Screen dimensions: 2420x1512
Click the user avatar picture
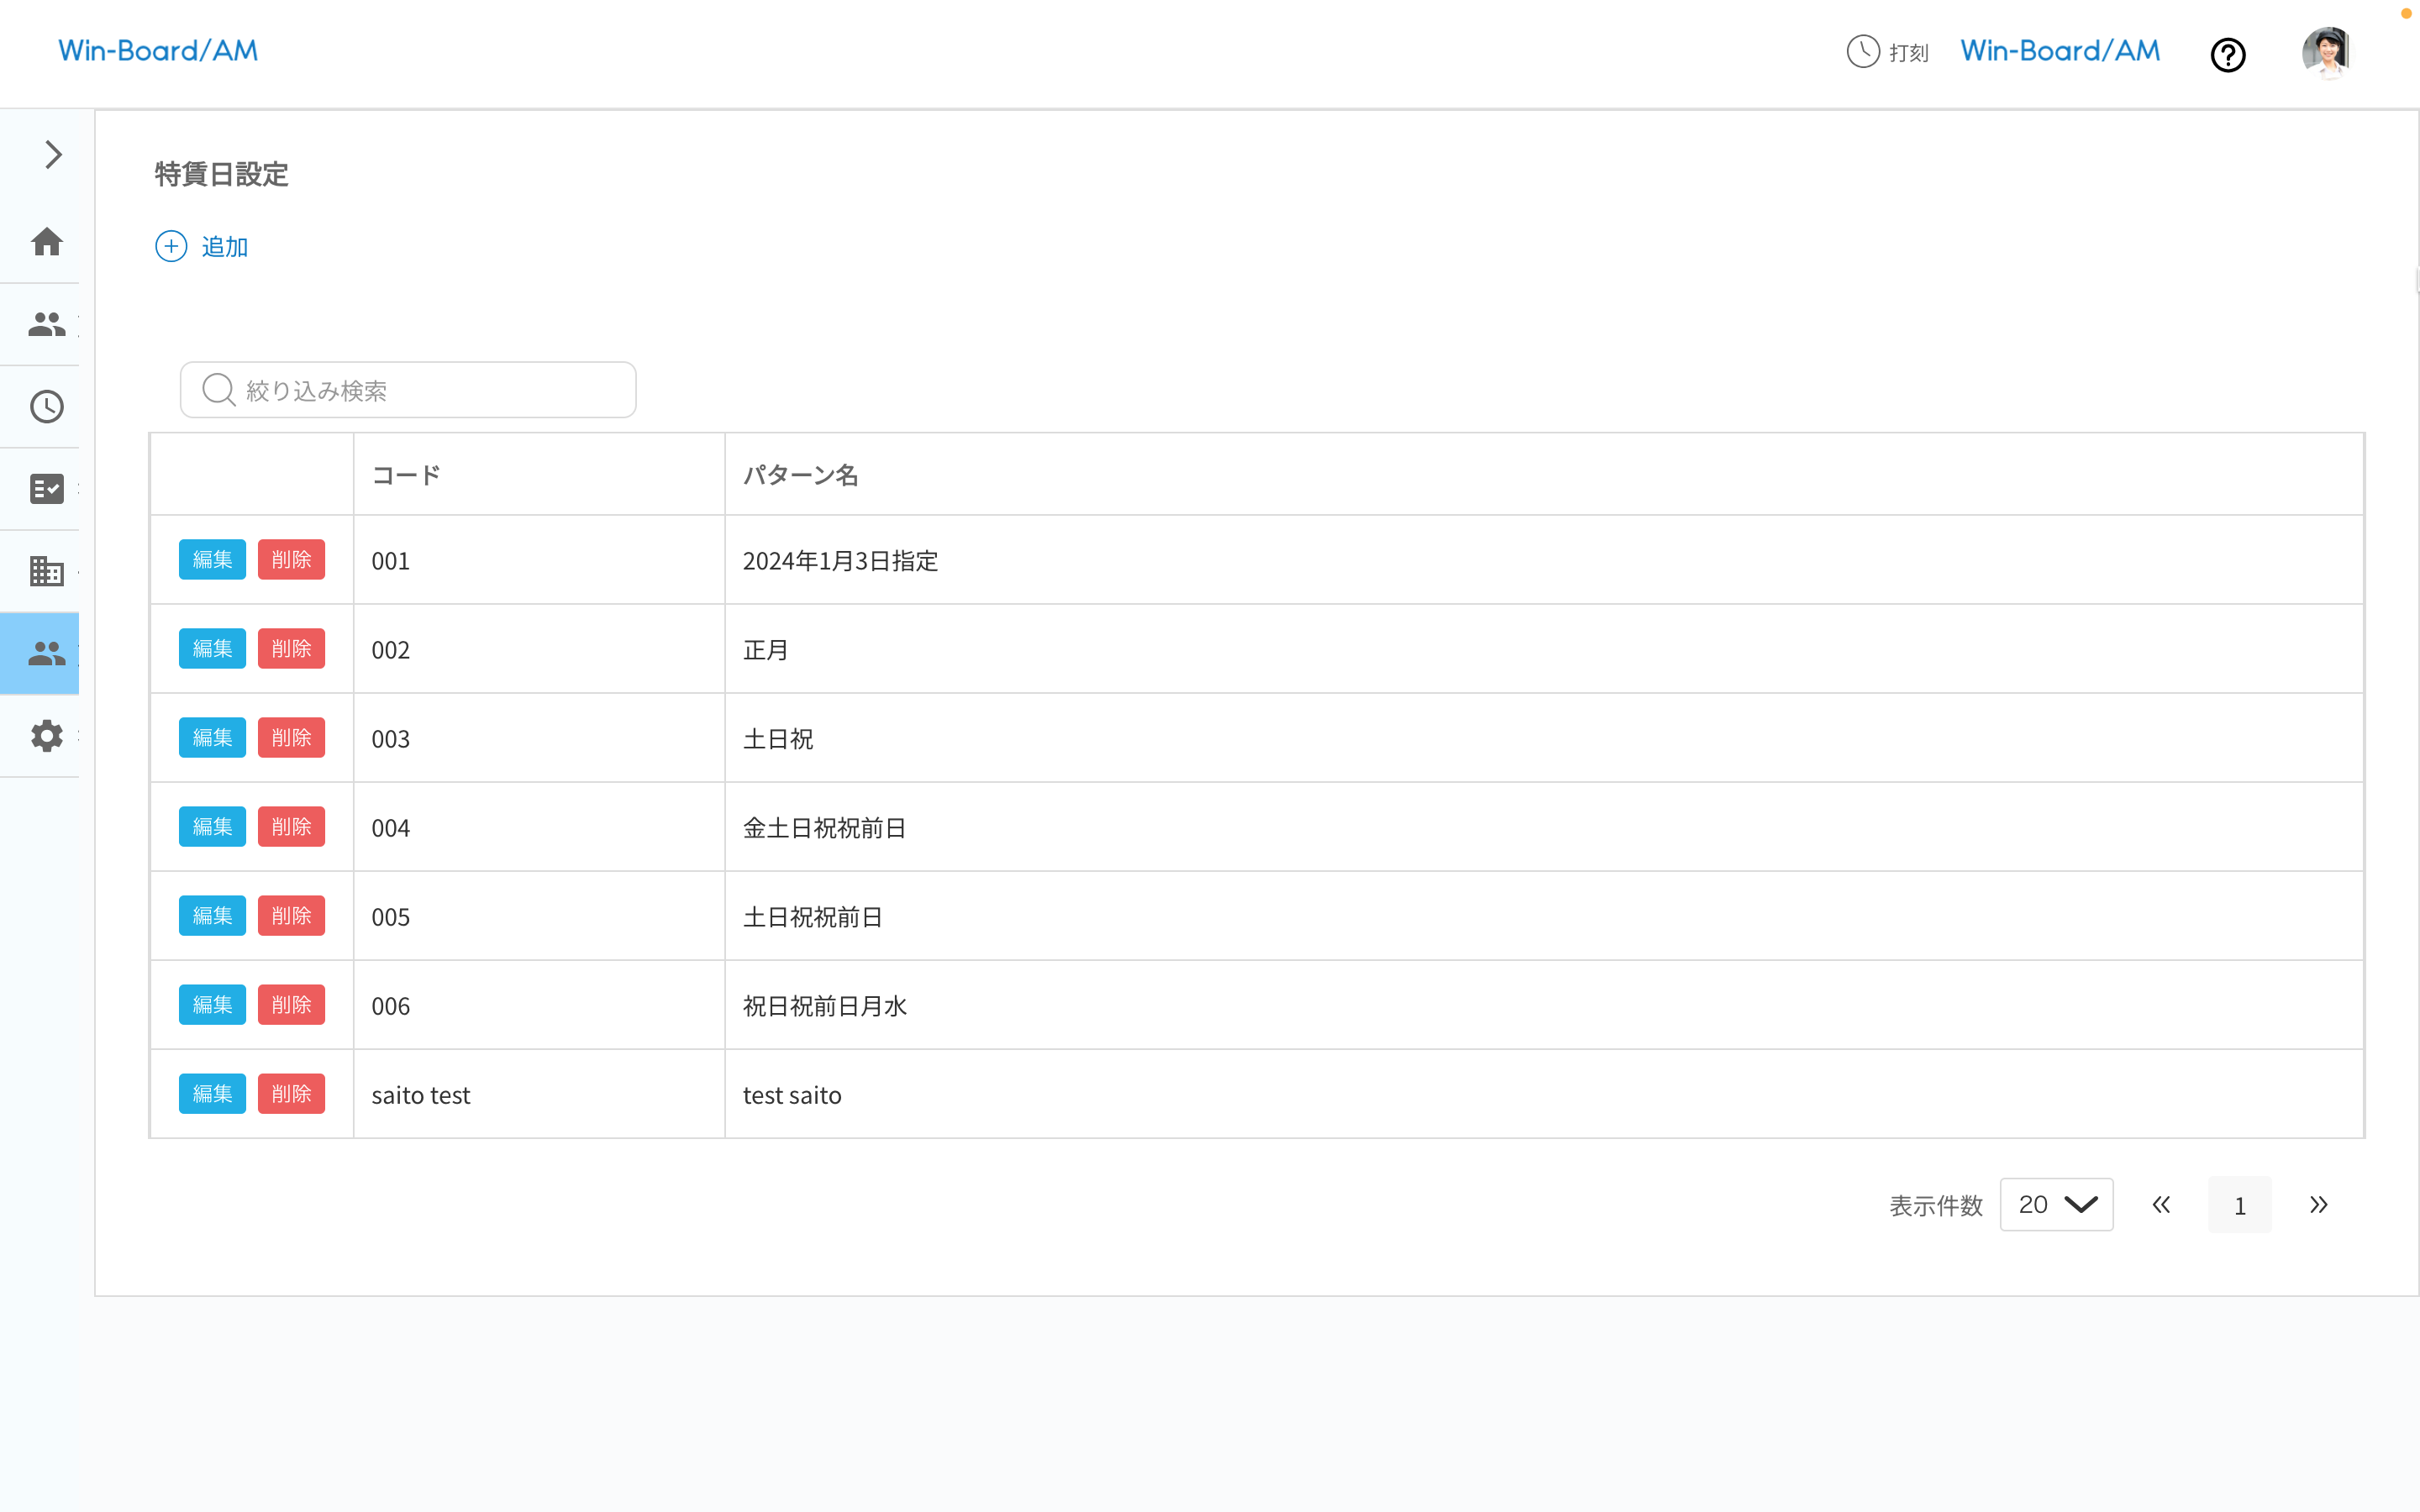point(2326,52)
